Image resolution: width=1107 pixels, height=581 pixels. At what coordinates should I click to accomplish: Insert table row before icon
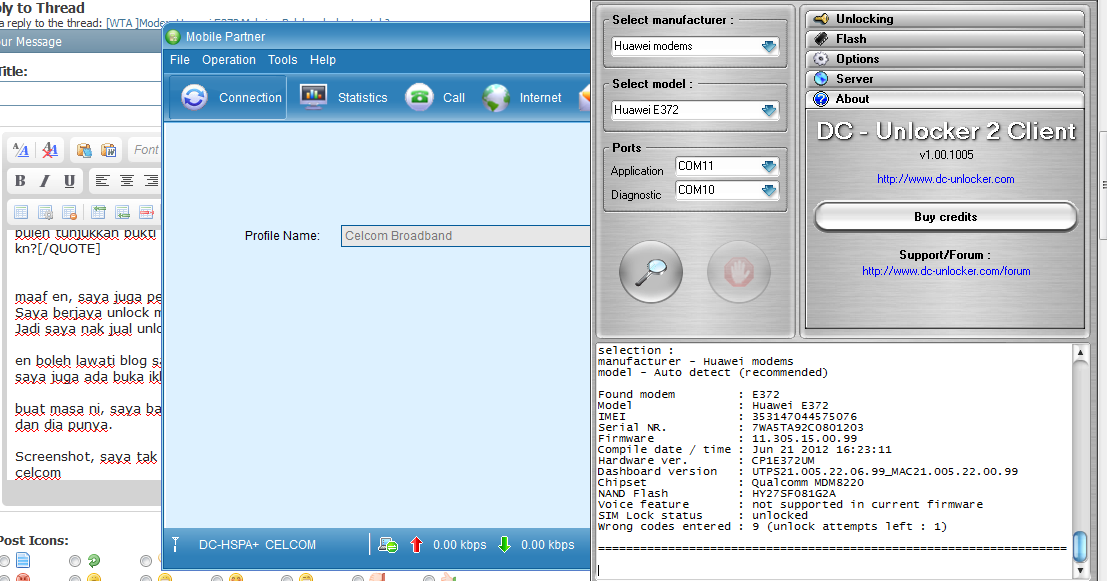[x=98, y=212]
